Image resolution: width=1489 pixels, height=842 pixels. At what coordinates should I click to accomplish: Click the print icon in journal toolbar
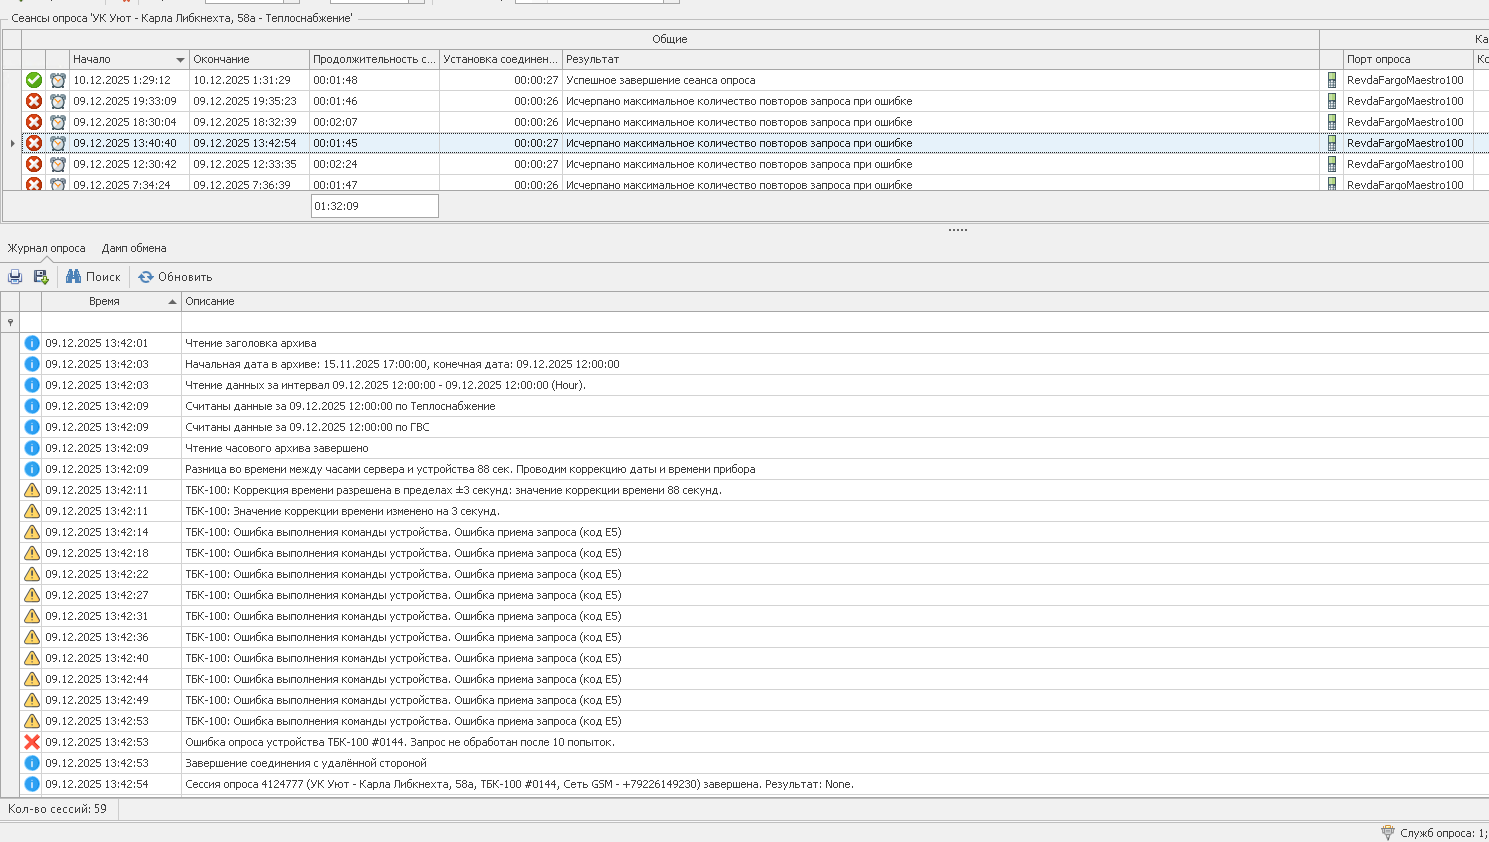coord(15,277)
